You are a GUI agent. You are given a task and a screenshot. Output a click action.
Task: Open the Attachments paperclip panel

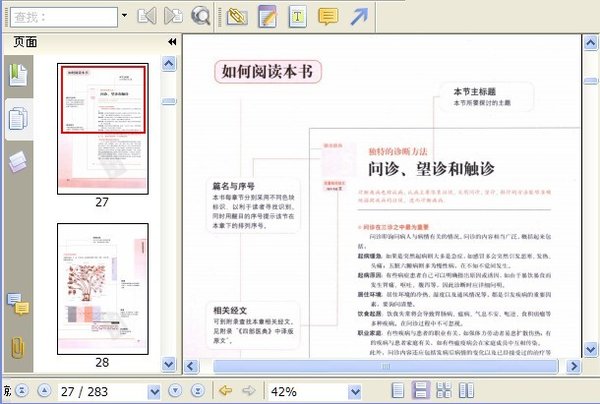pos(18,347)
